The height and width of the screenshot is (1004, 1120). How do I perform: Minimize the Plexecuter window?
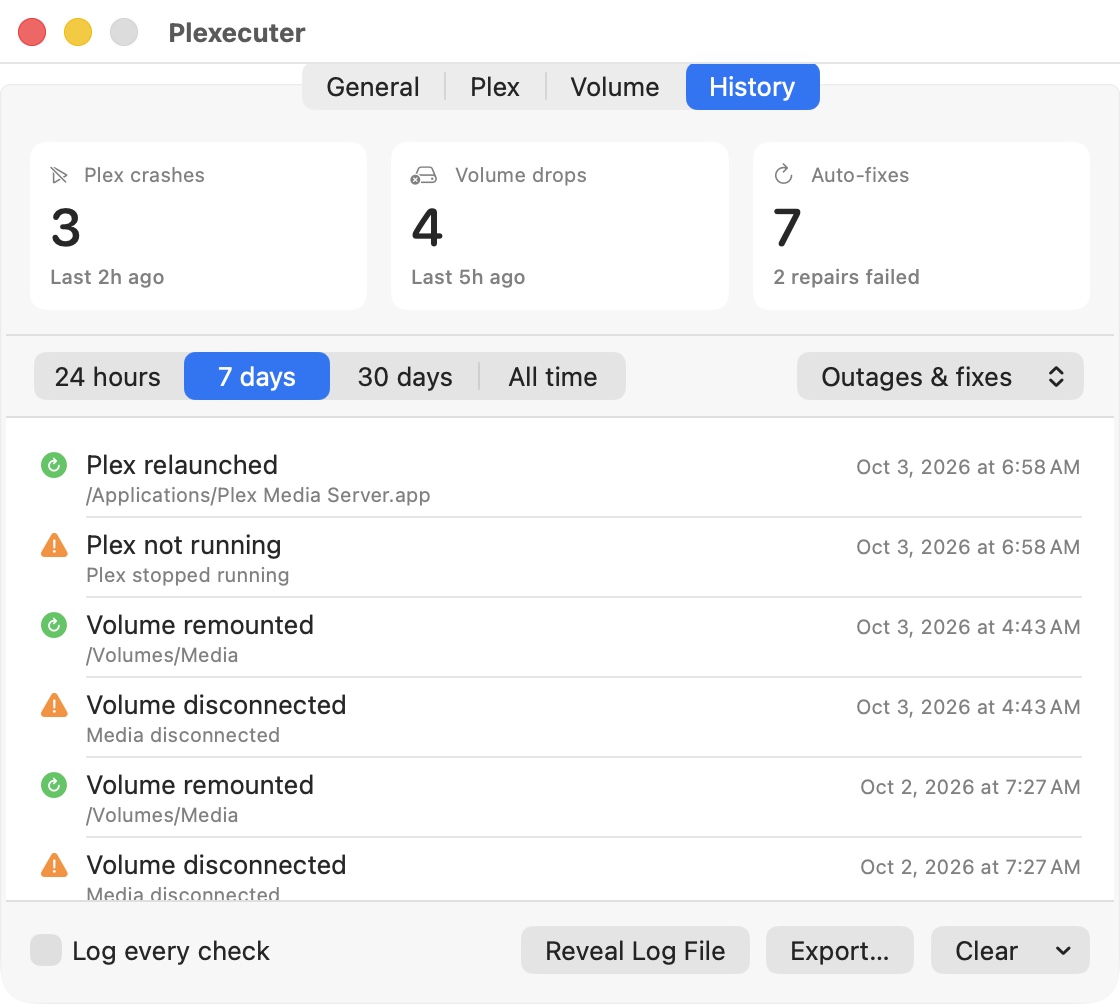78,32
